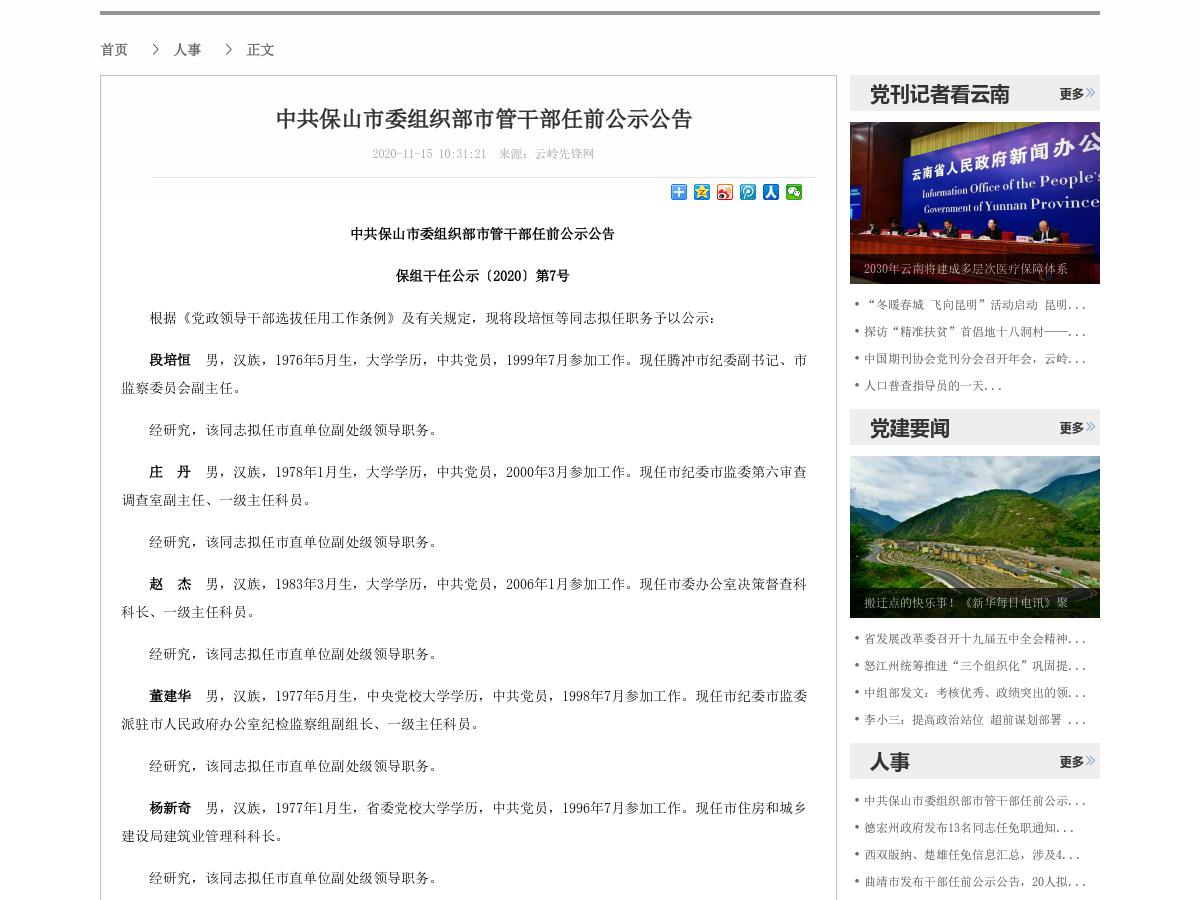Open more sharing options with the plus icon

click(678, 192)
